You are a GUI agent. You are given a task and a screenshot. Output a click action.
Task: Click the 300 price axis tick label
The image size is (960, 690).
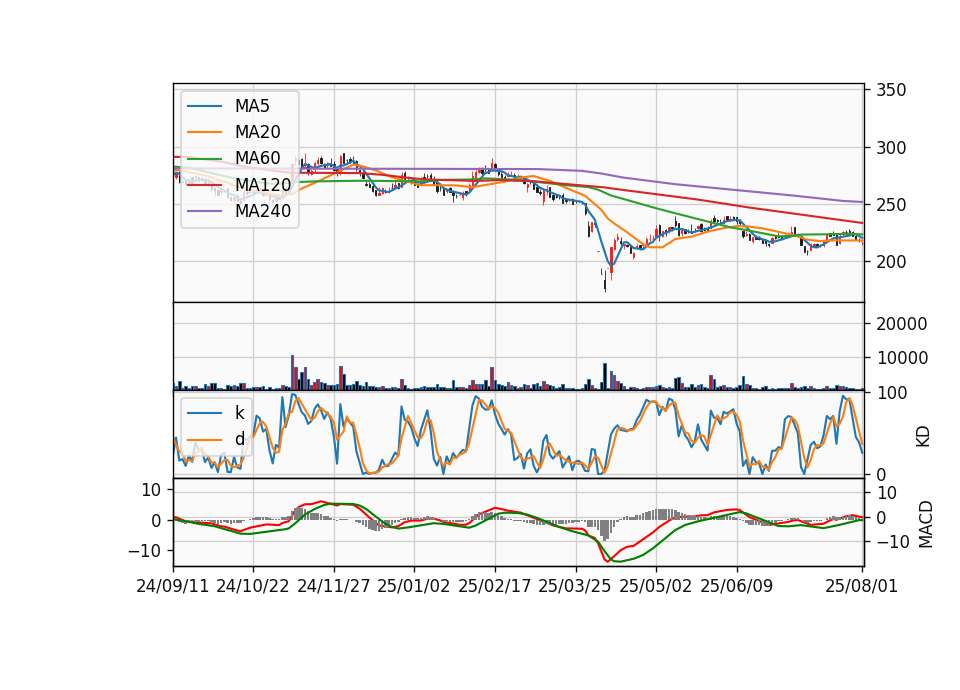pyautogui.click(x=891, y=148)
